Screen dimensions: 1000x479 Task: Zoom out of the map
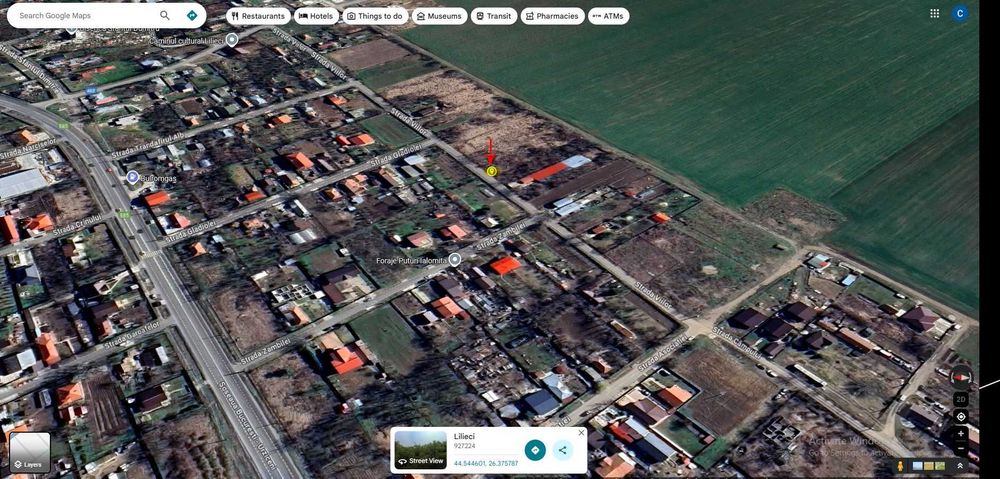961,448
